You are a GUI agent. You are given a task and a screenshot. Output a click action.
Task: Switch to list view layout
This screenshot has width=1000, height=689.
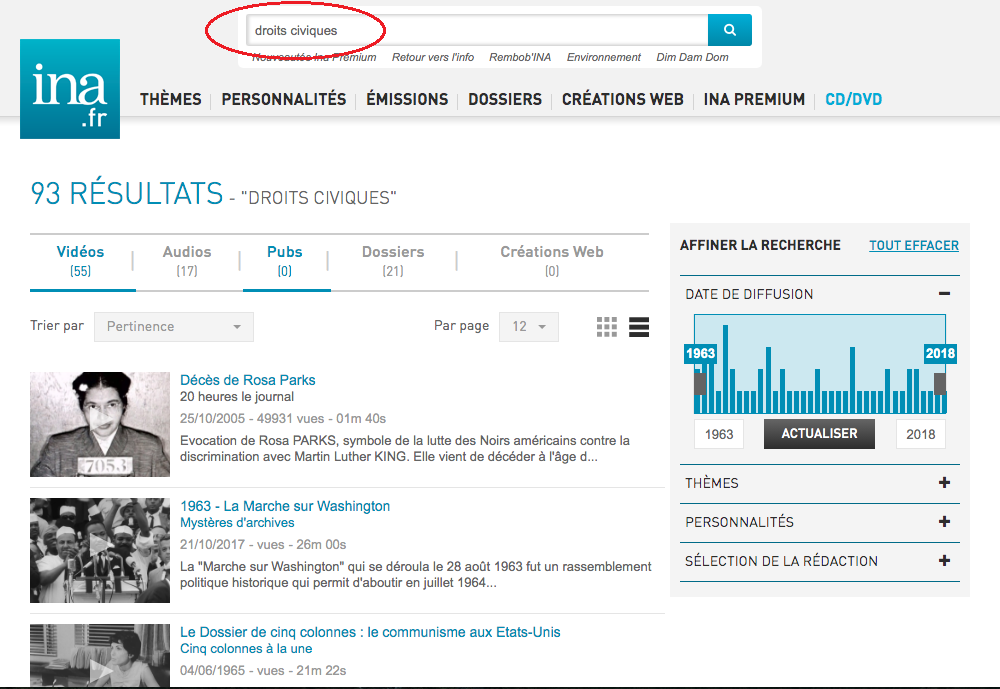pos(638,327)
